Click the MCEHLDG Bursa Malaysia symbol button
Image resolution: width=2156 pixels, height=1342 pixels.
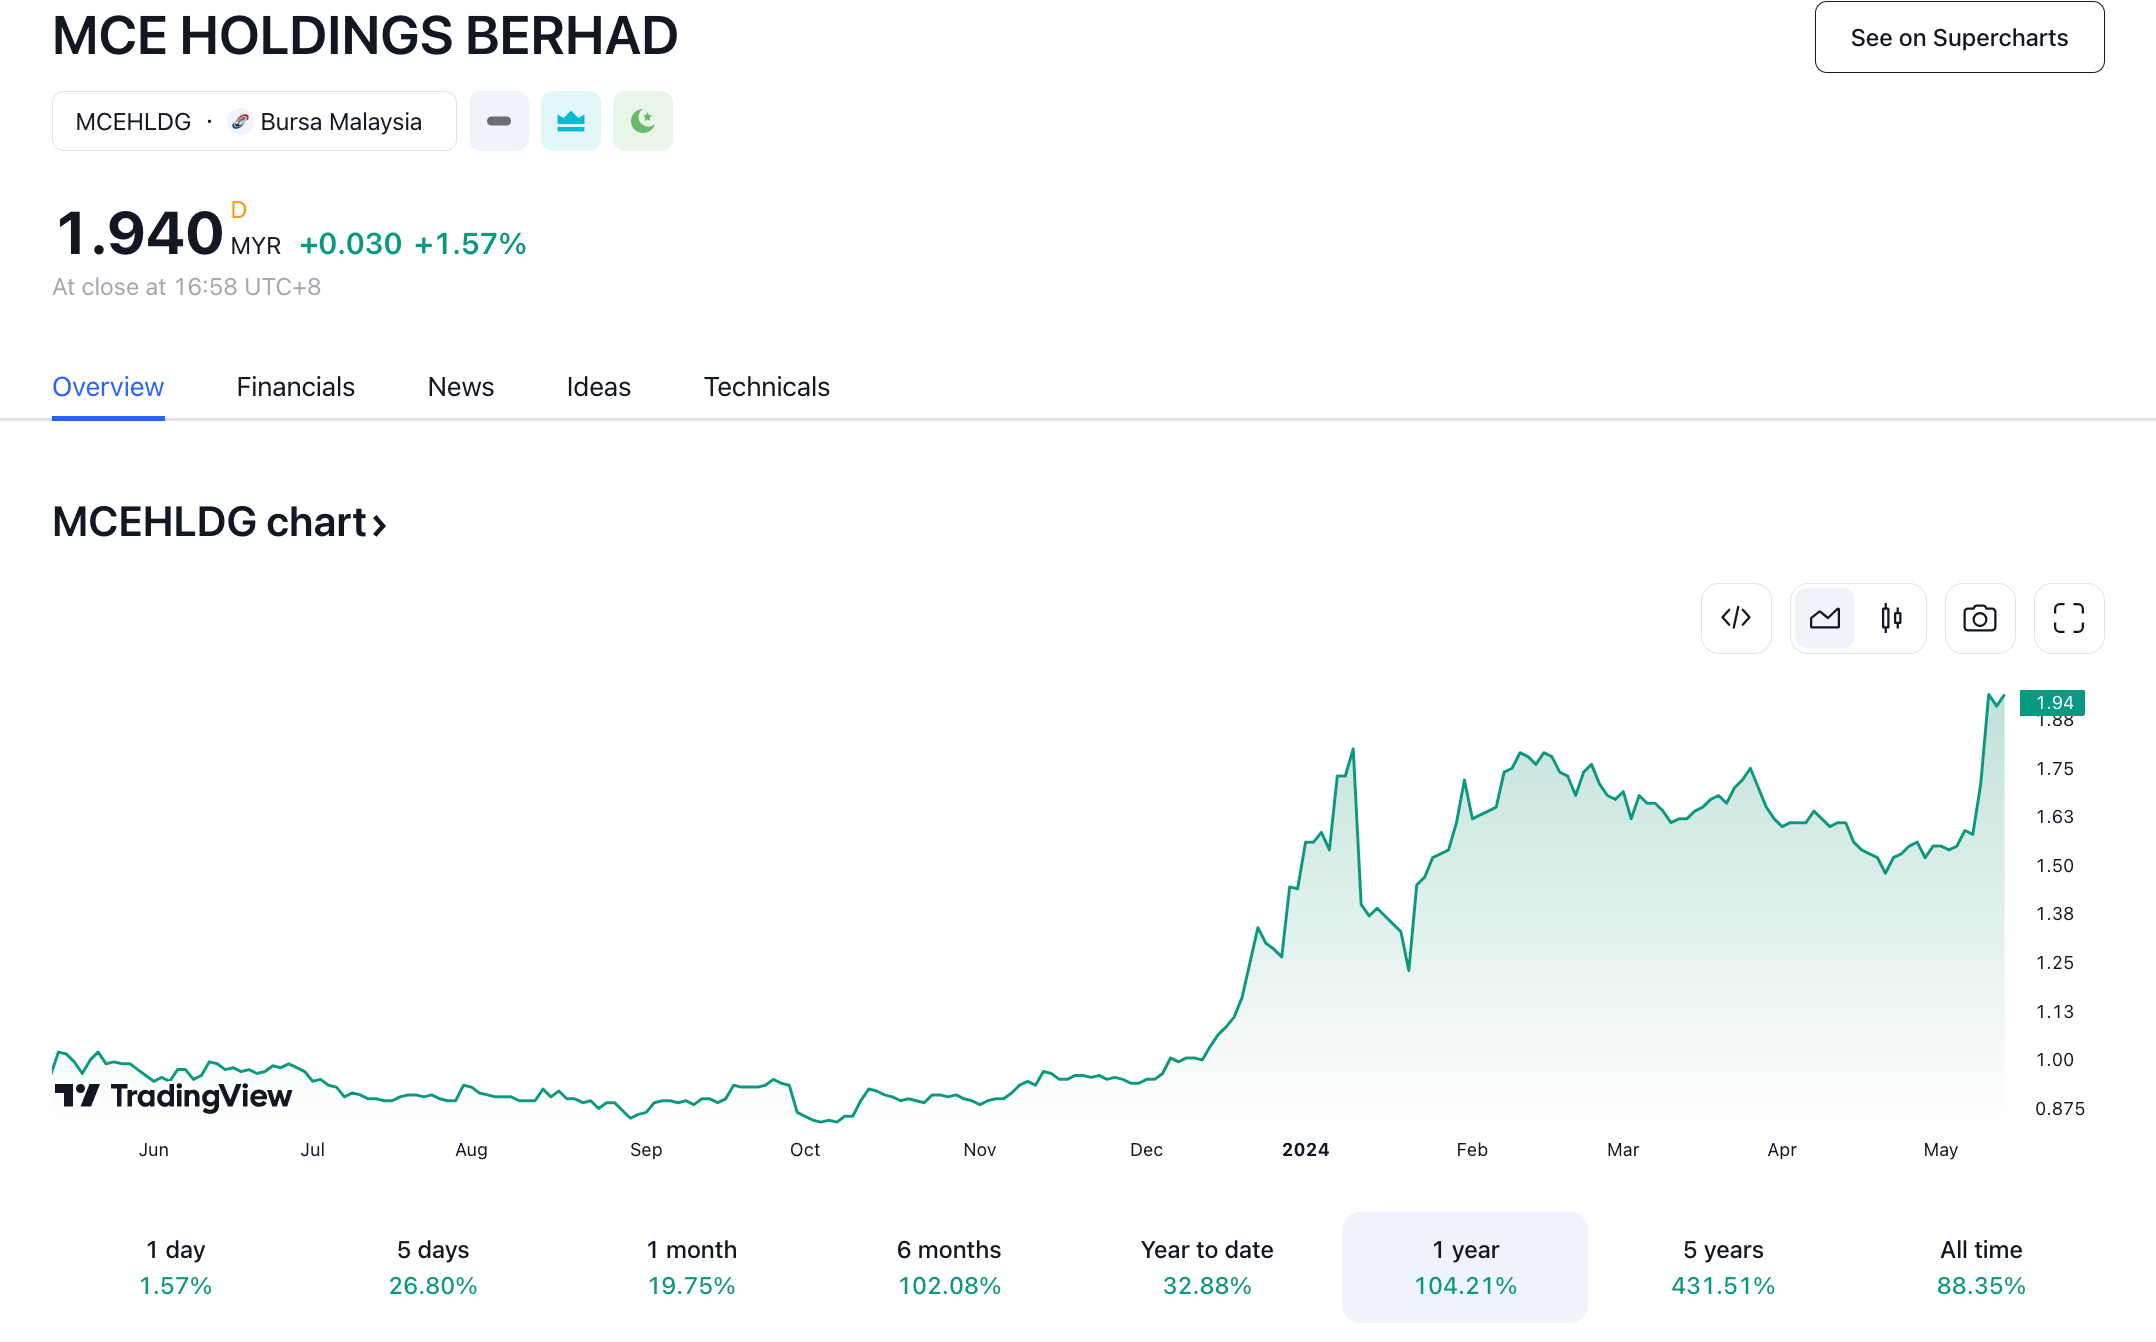coord(254,121)
